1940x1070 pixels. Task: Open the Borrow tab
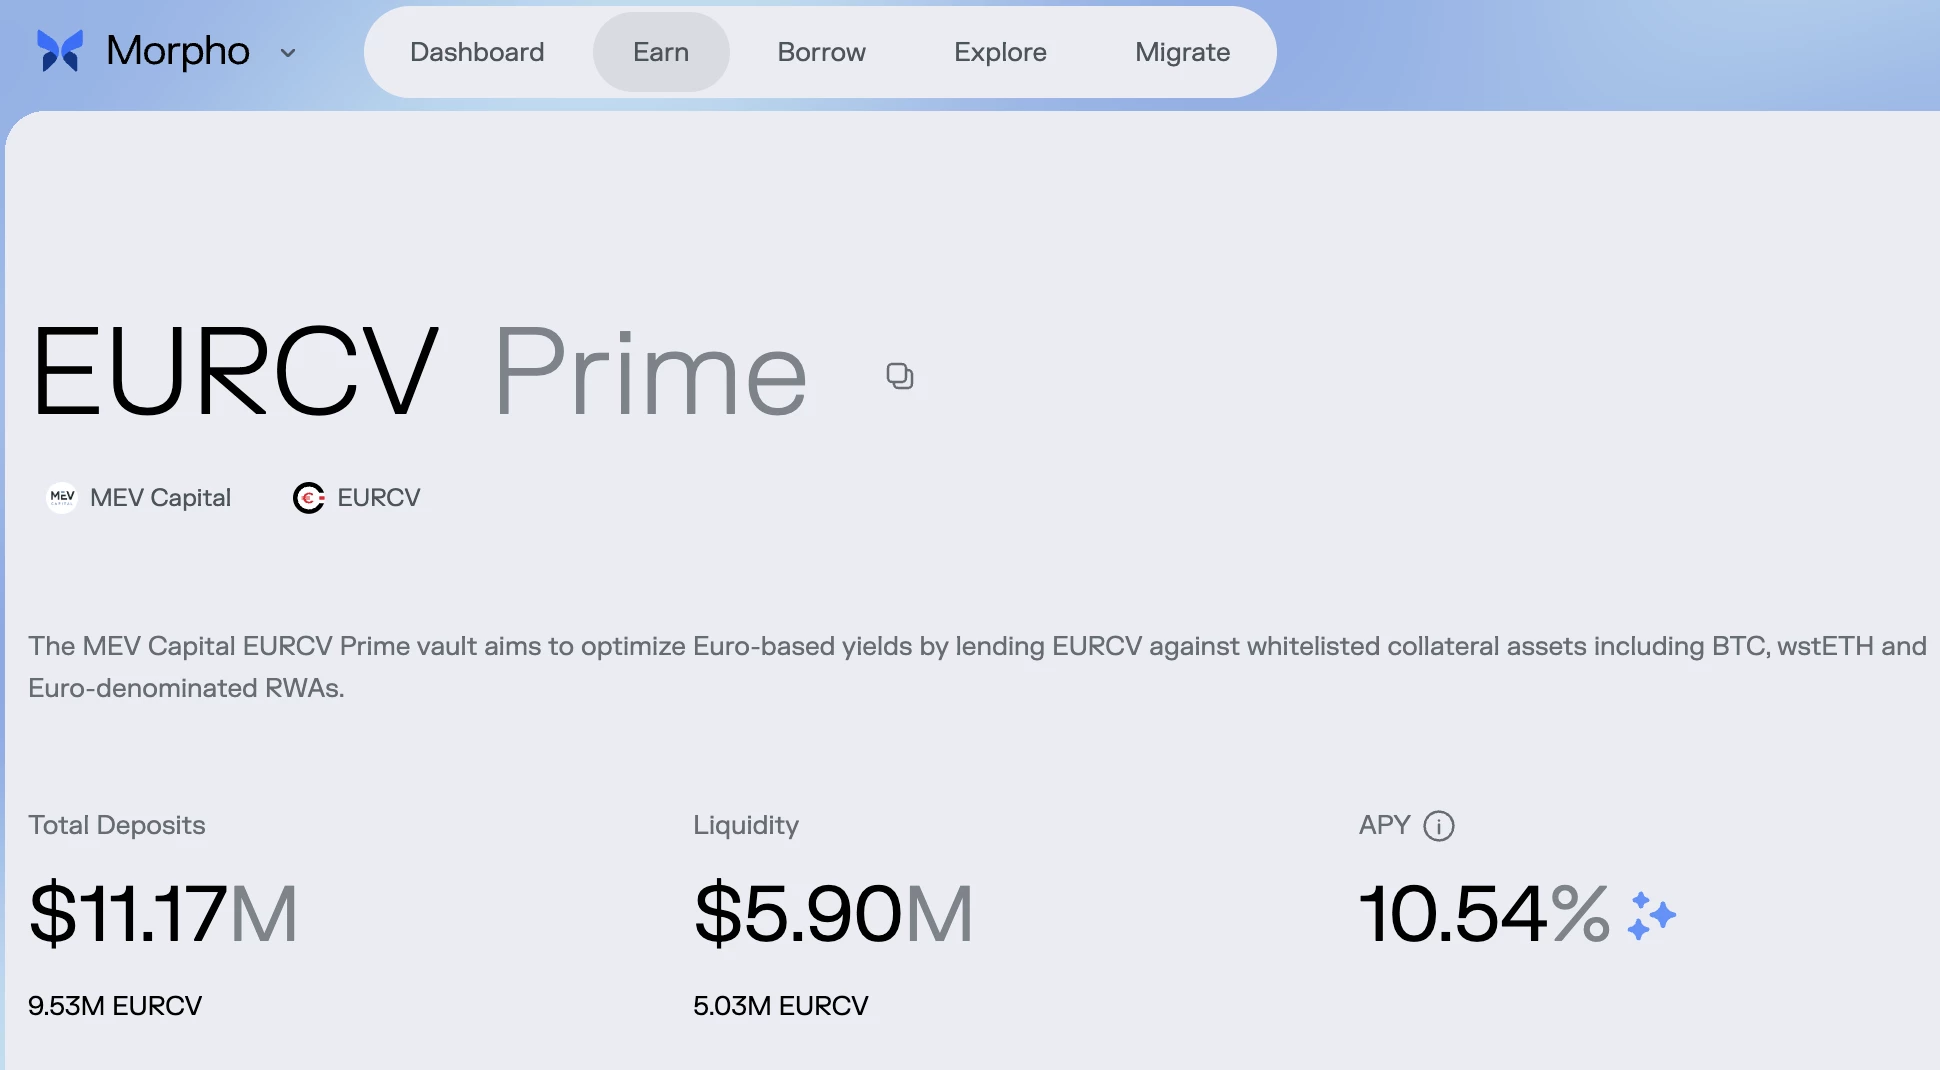(x=820, y=51)
